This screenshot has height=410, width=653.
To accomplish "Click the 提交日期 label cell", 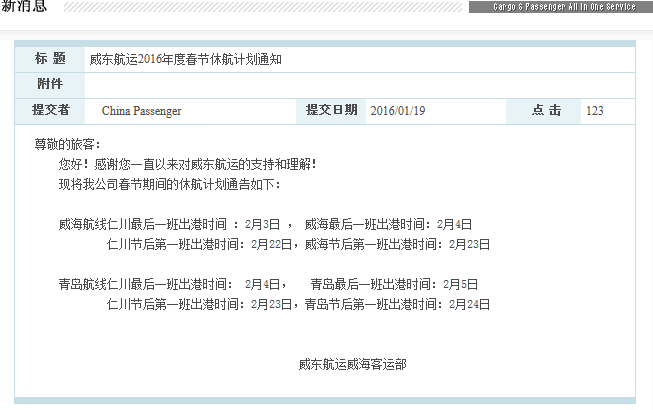I will pos(331,111).
